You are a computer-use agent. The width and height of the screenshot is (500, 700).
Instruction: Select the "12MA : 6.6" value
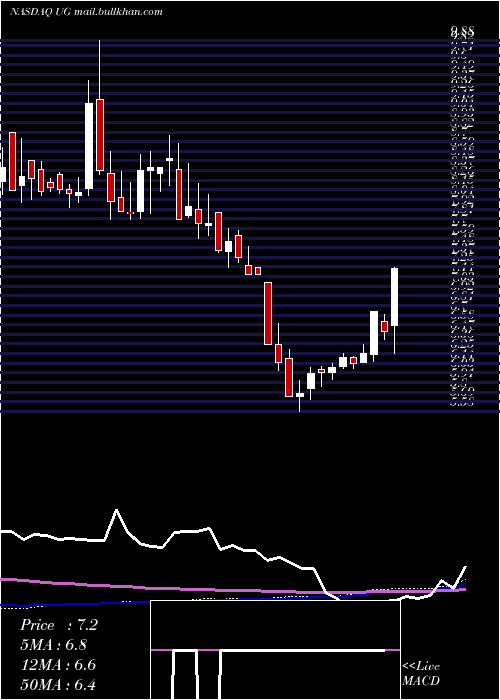57,664
